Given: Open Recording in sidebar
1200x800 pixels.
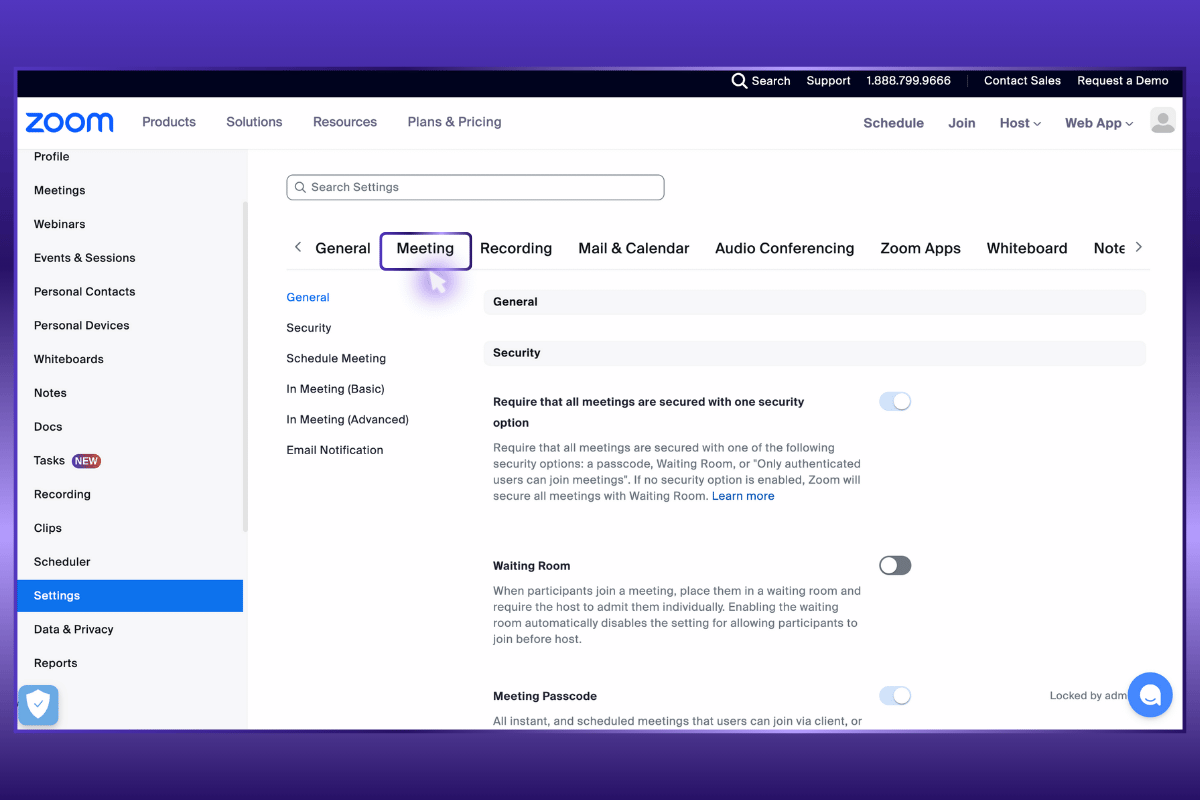Looking at the screenshot, I should tap(62, 494).
